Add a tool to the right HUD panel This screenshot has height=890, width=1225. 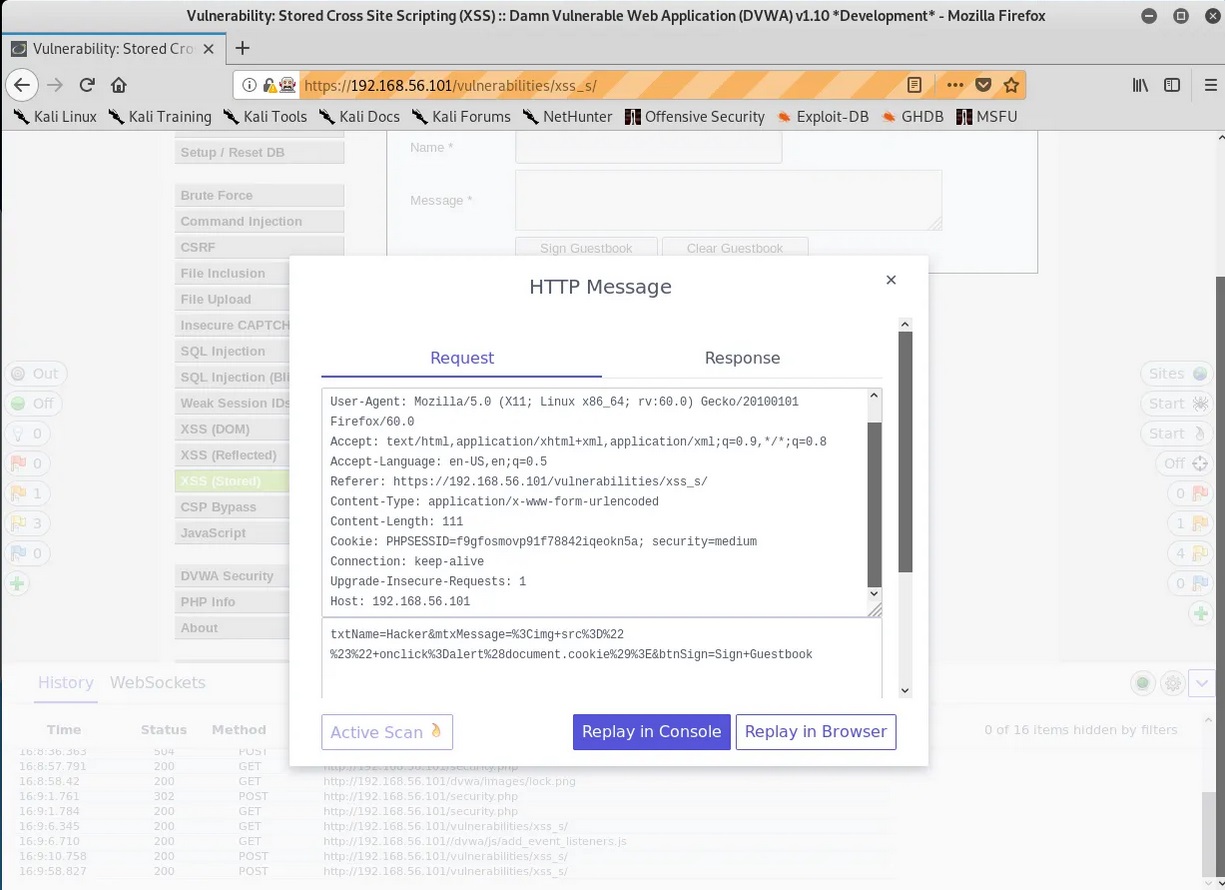(1200, 613)
